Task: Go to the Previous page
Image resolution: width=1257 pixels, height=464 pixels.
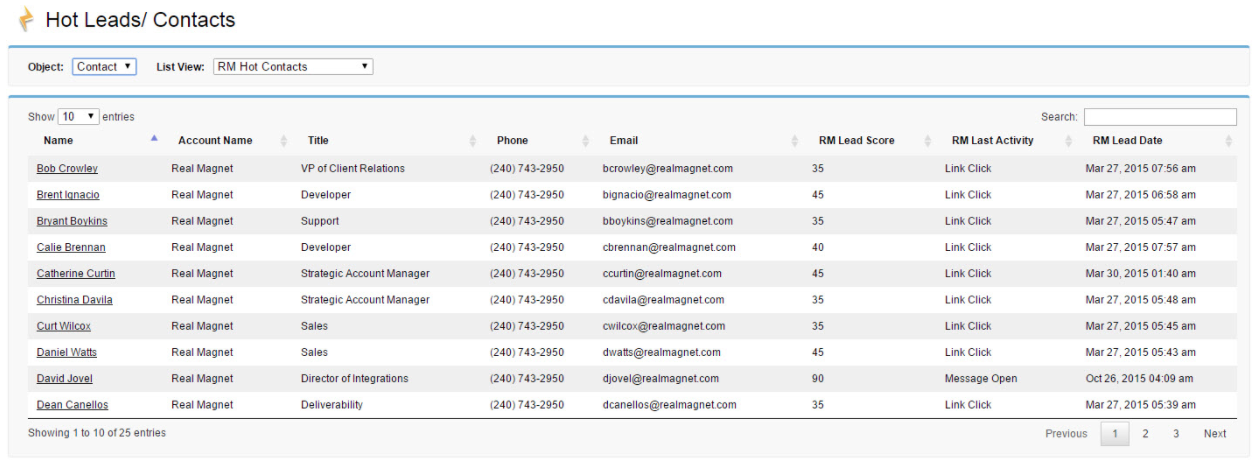Action: 1066,434
